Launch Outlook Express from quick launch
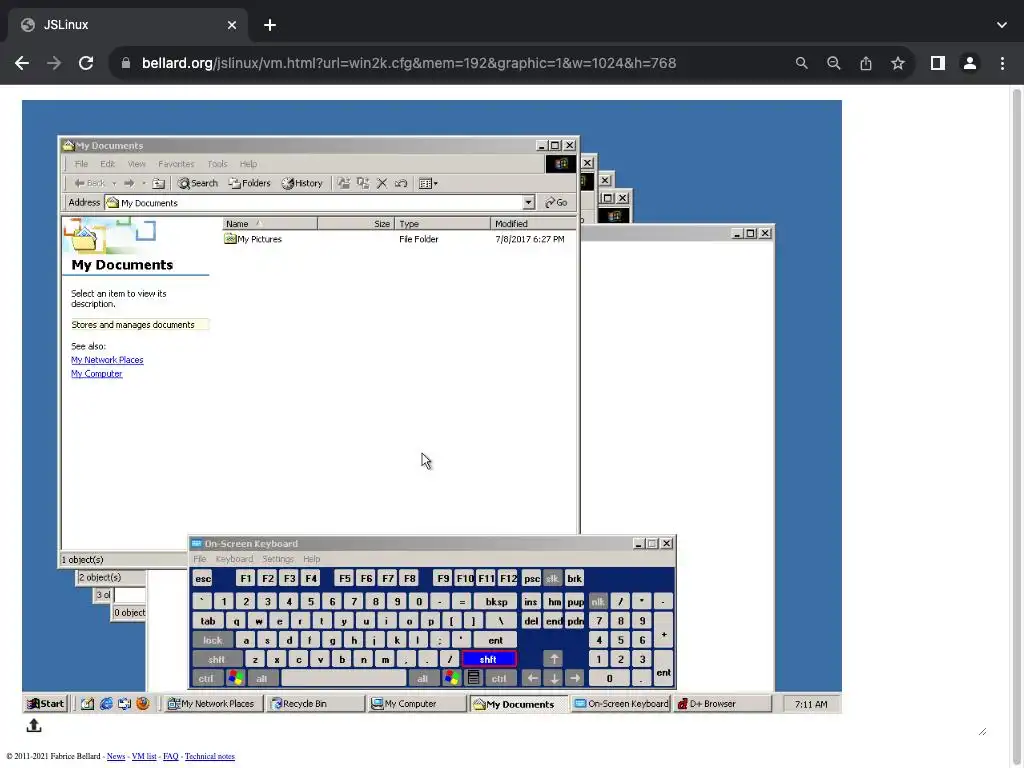This screenshot has width=1024, height=768. [x=124, y=704]
